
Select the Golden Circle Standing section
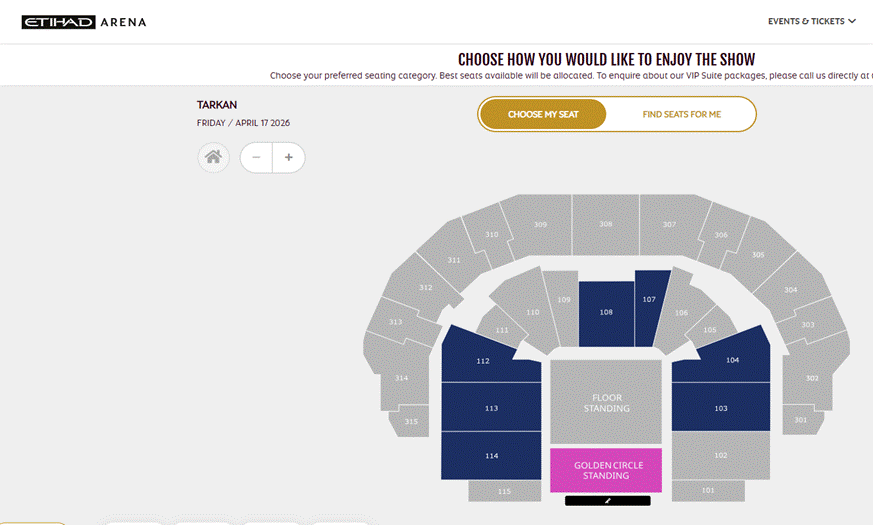[606, 470]
